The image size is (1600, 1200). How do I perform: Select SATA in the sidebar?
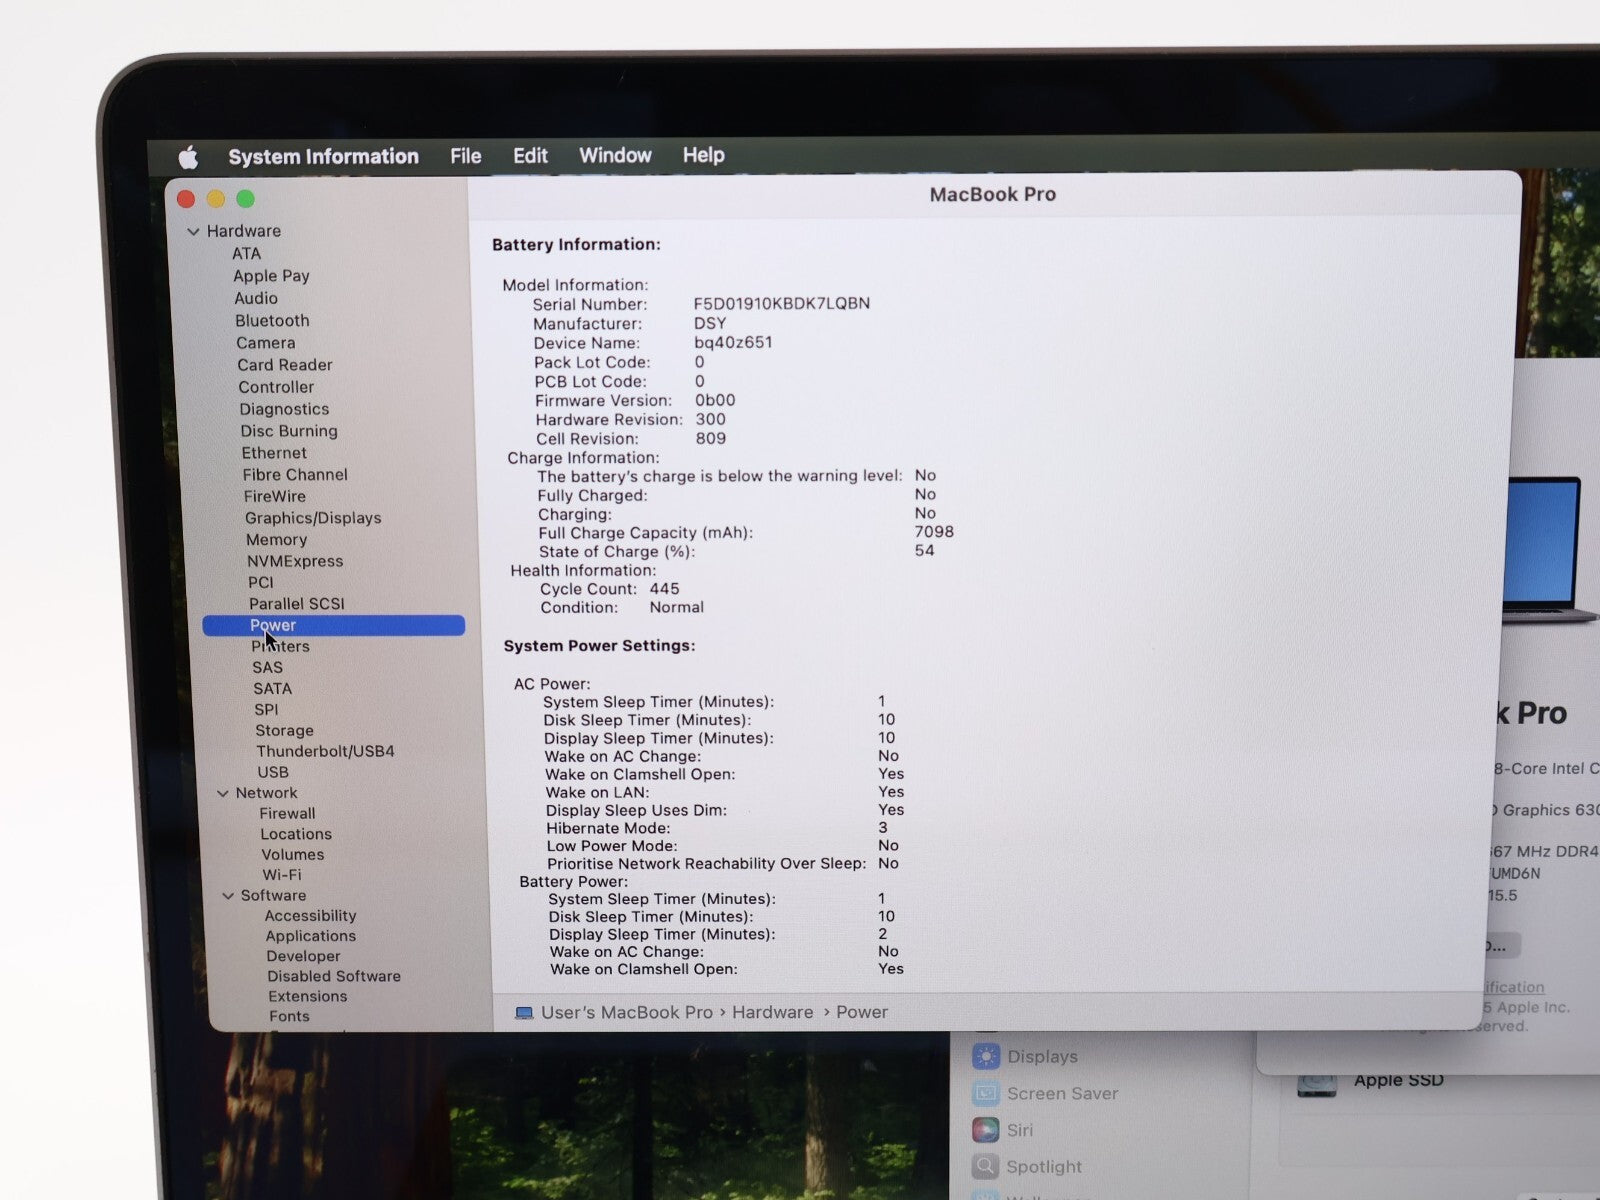[x=272, y=689]
